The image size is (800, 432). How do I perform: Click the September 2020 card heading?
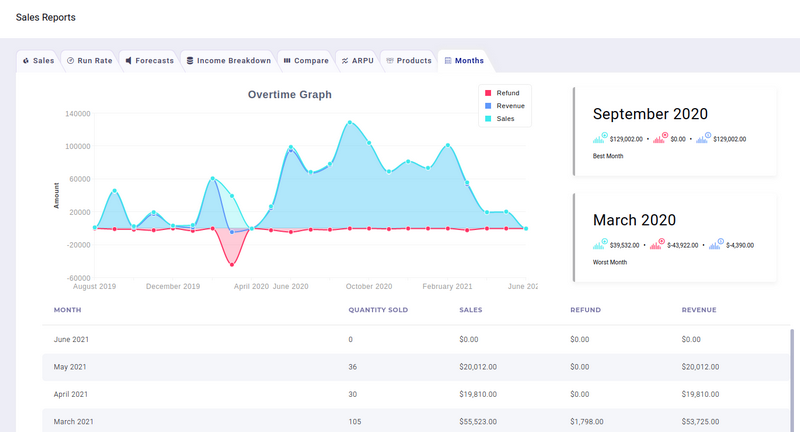[x=650, y=114]
